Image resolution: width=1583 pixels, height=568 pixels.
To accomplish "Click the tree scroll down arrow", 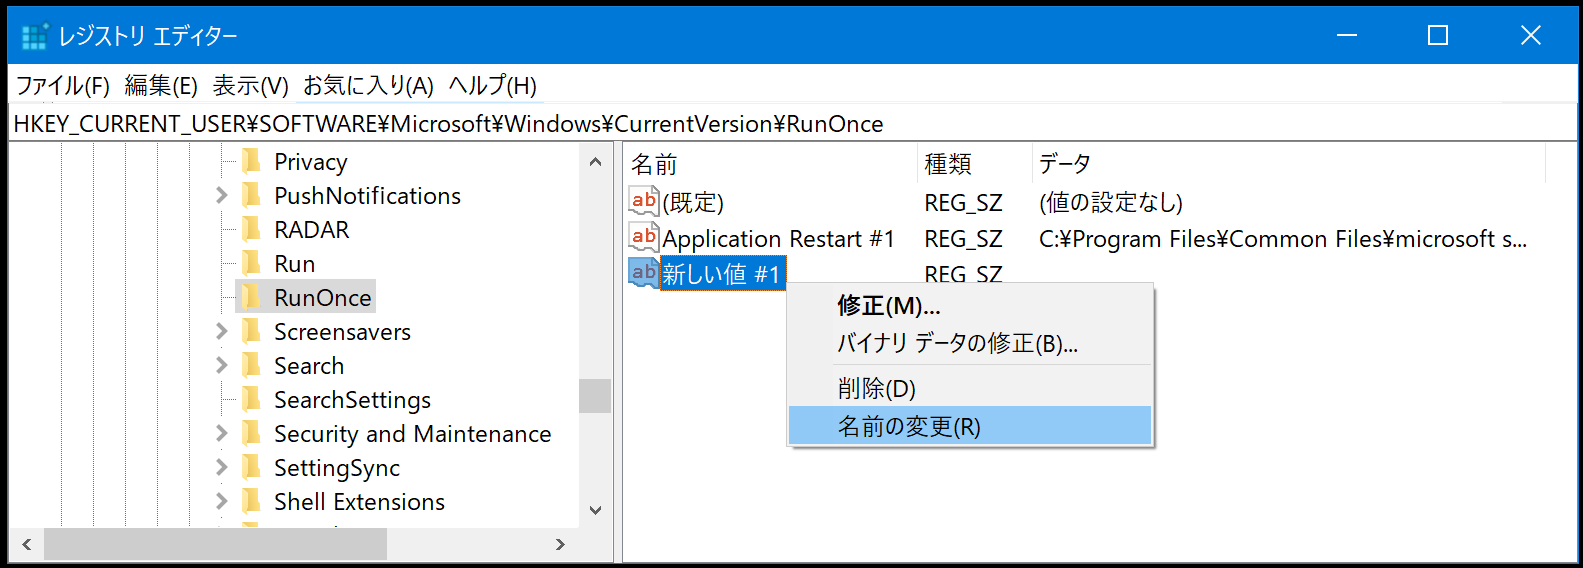I will [x=595, y=510].
